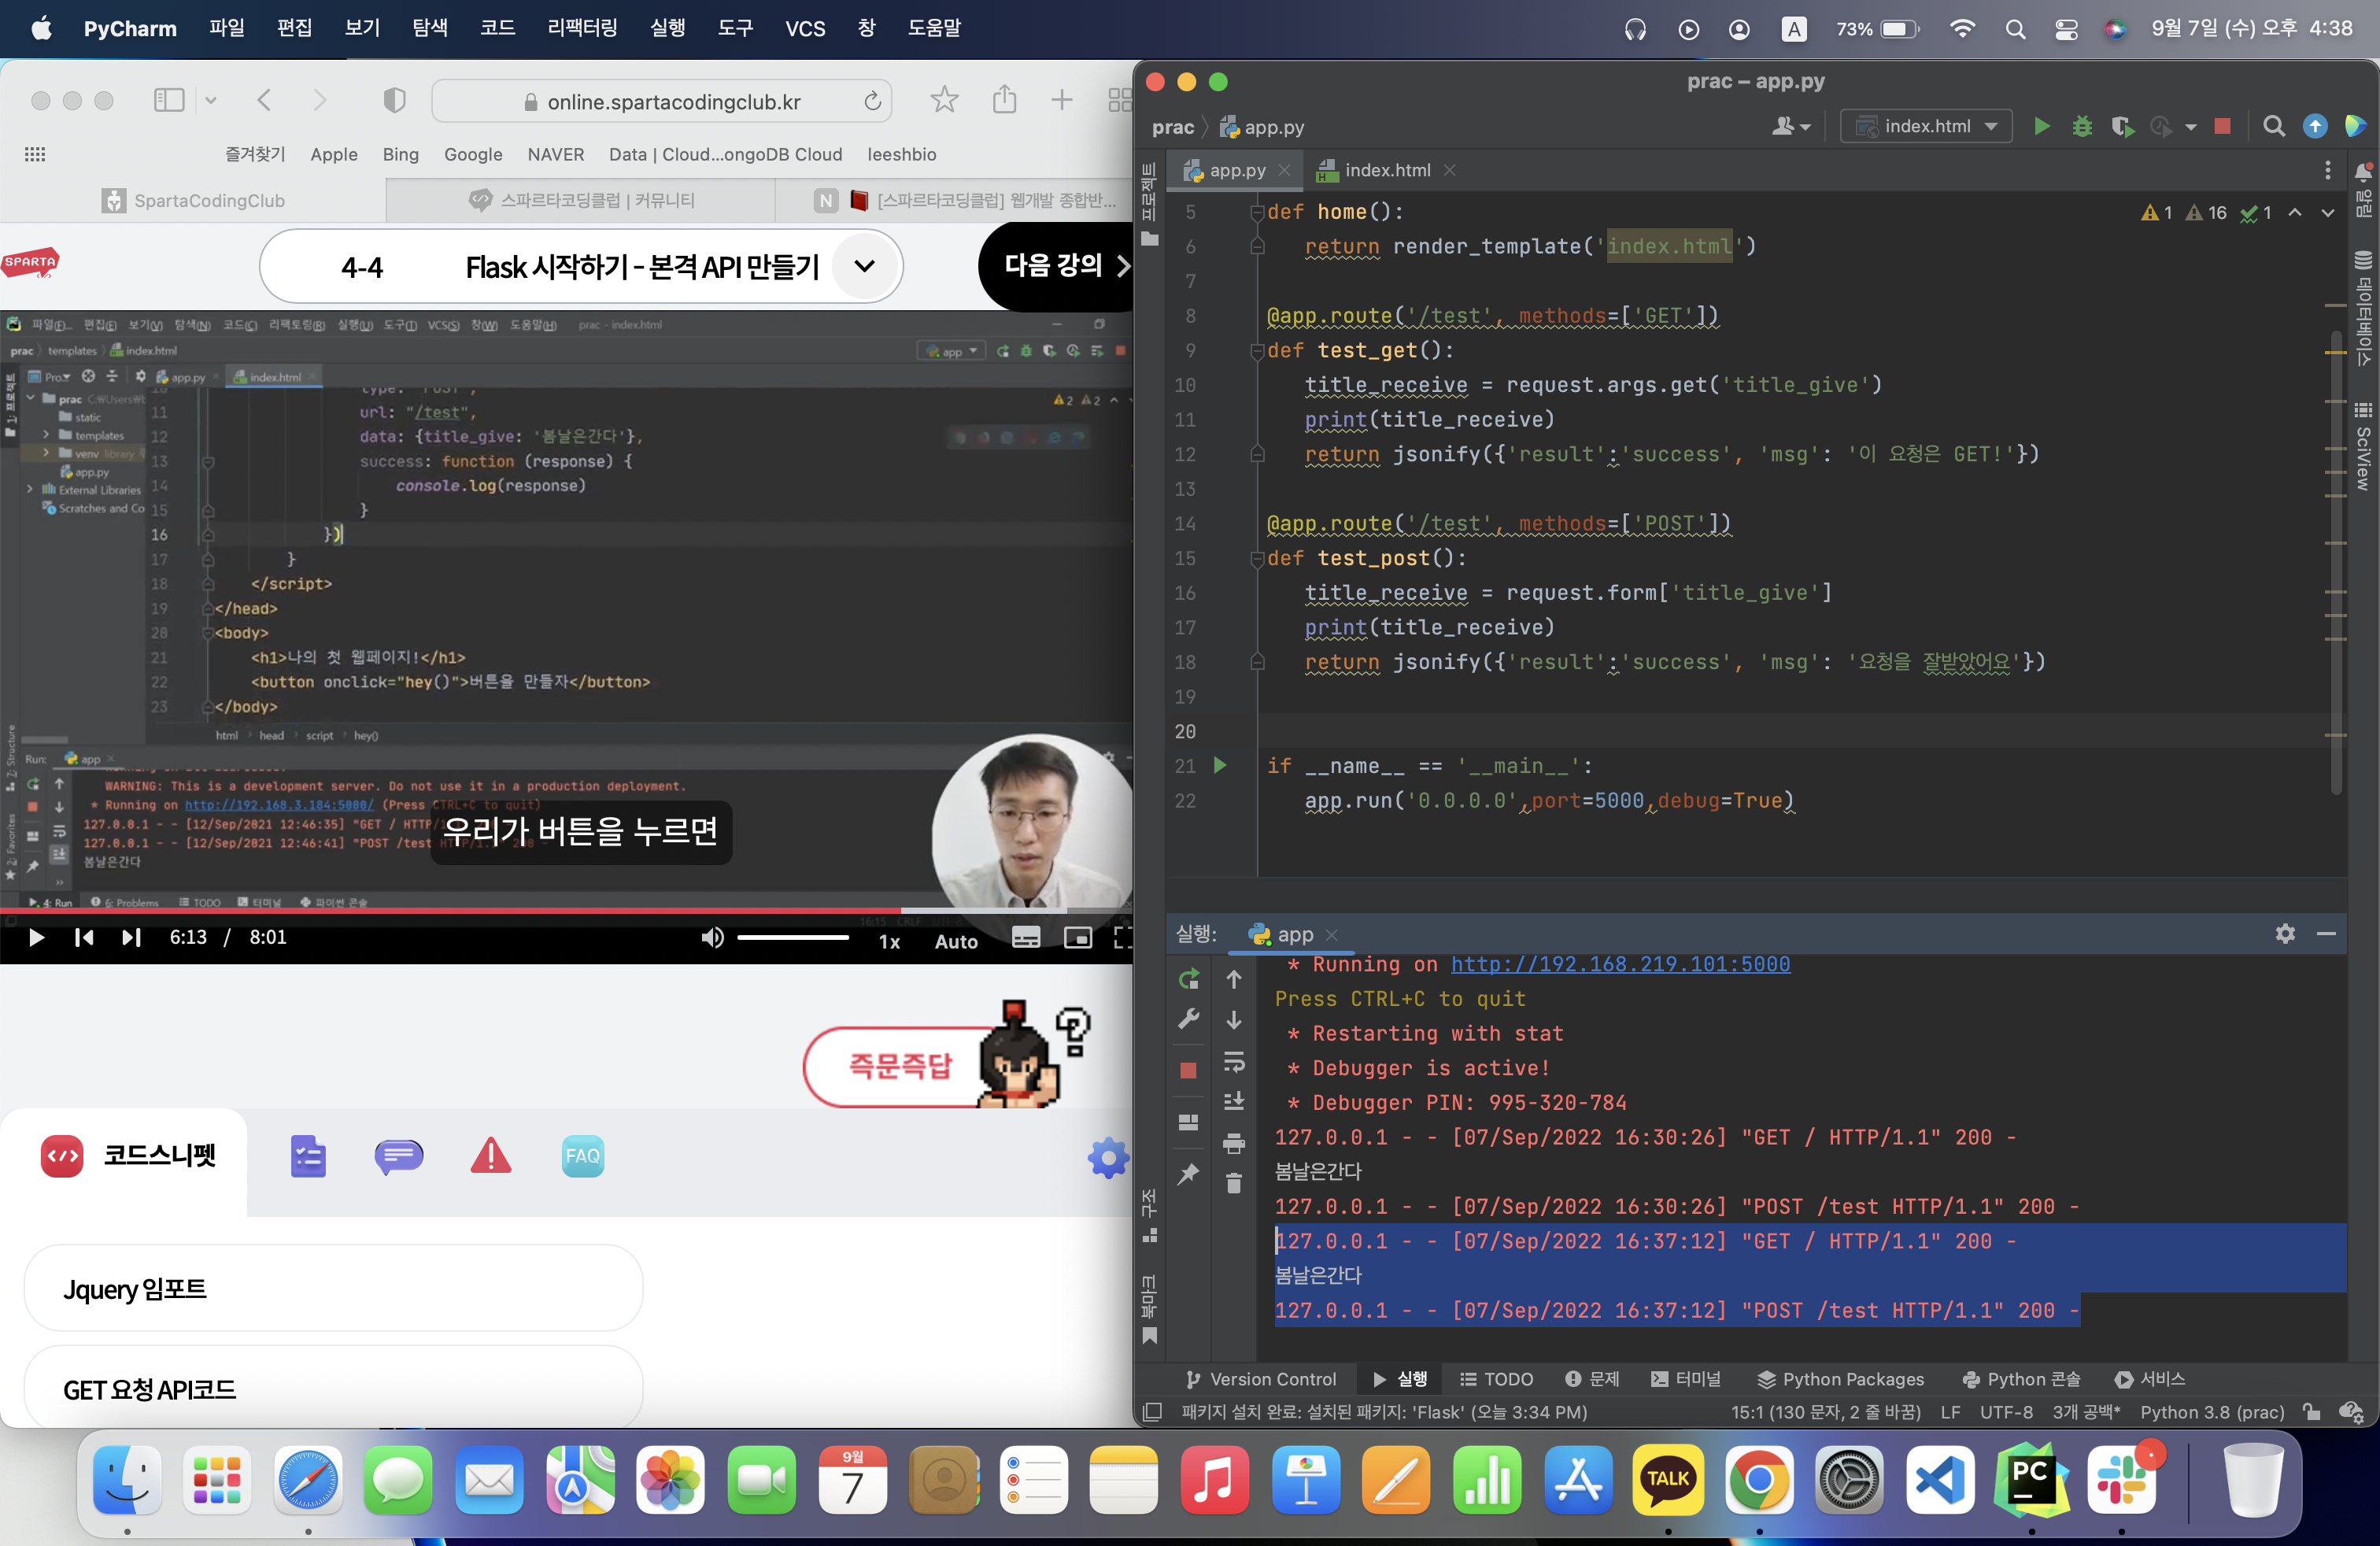Open NAVER bookmark in Safari favorites bar
Image resolution: width=2380 pixels, height=1546 pixels.
(x=555, y=154)
